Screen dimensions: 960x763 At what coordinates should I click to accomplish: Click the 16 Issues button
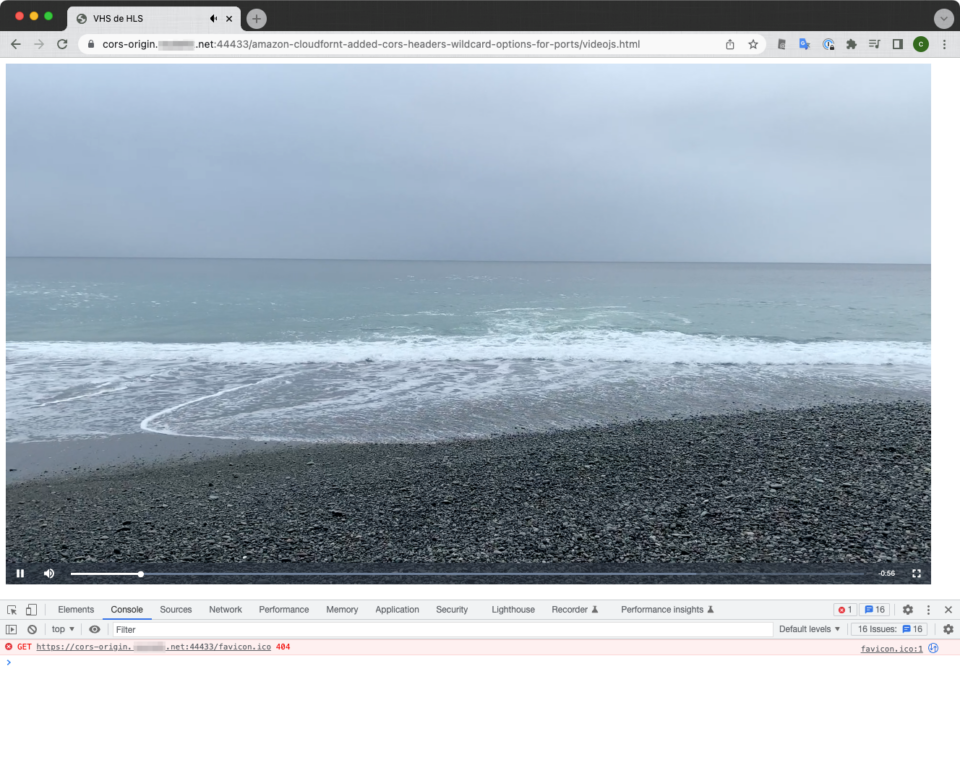[889, 630]
